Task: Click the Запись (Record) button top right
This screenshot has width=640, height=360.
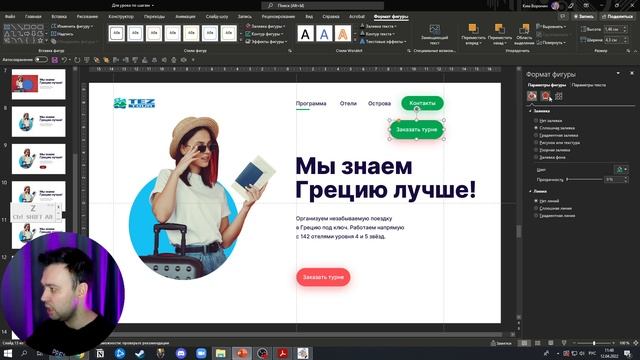Action: pyautogui.click(x=584, y=16)
